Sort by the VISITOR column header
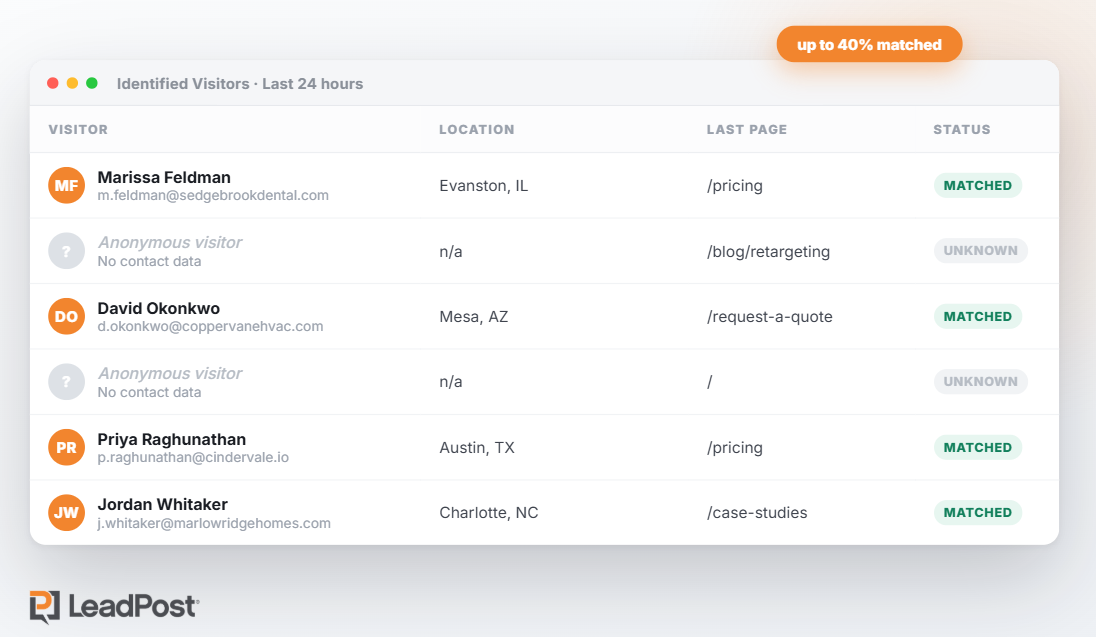 78,129
